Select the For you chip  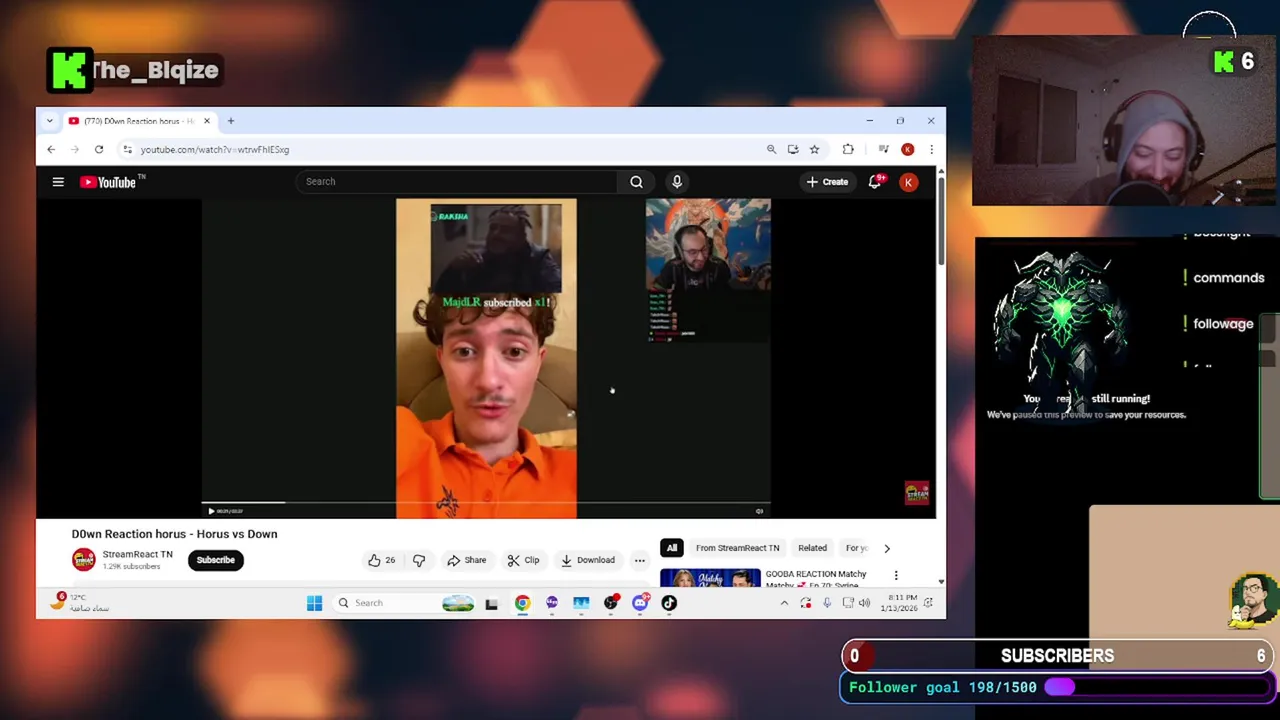(x=856, y=548)
